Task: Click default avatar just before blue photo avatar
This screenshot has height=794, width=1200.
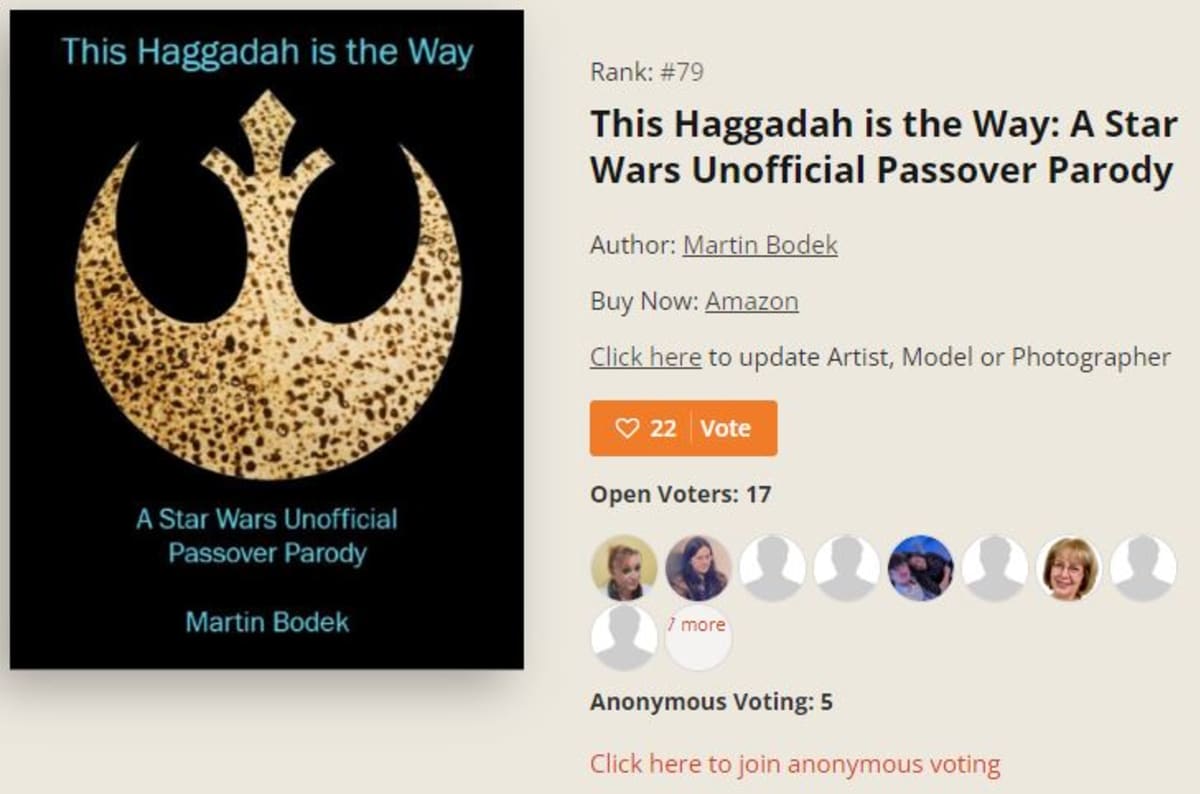Action: [846, 568]
